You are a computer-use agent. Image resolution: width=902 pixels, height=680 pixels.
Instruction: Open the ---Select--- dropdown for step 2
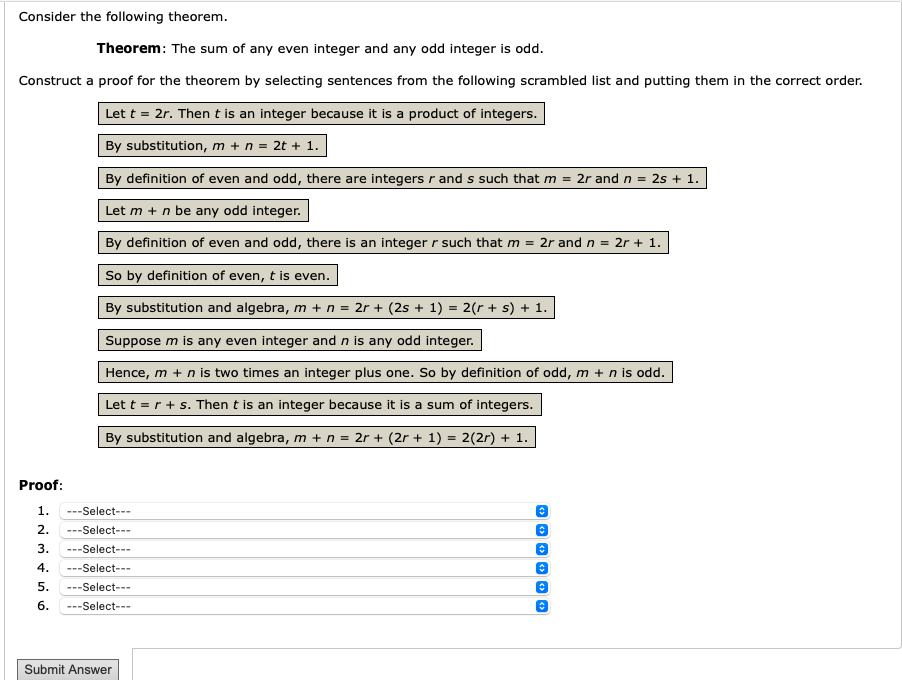pos(300,530)
